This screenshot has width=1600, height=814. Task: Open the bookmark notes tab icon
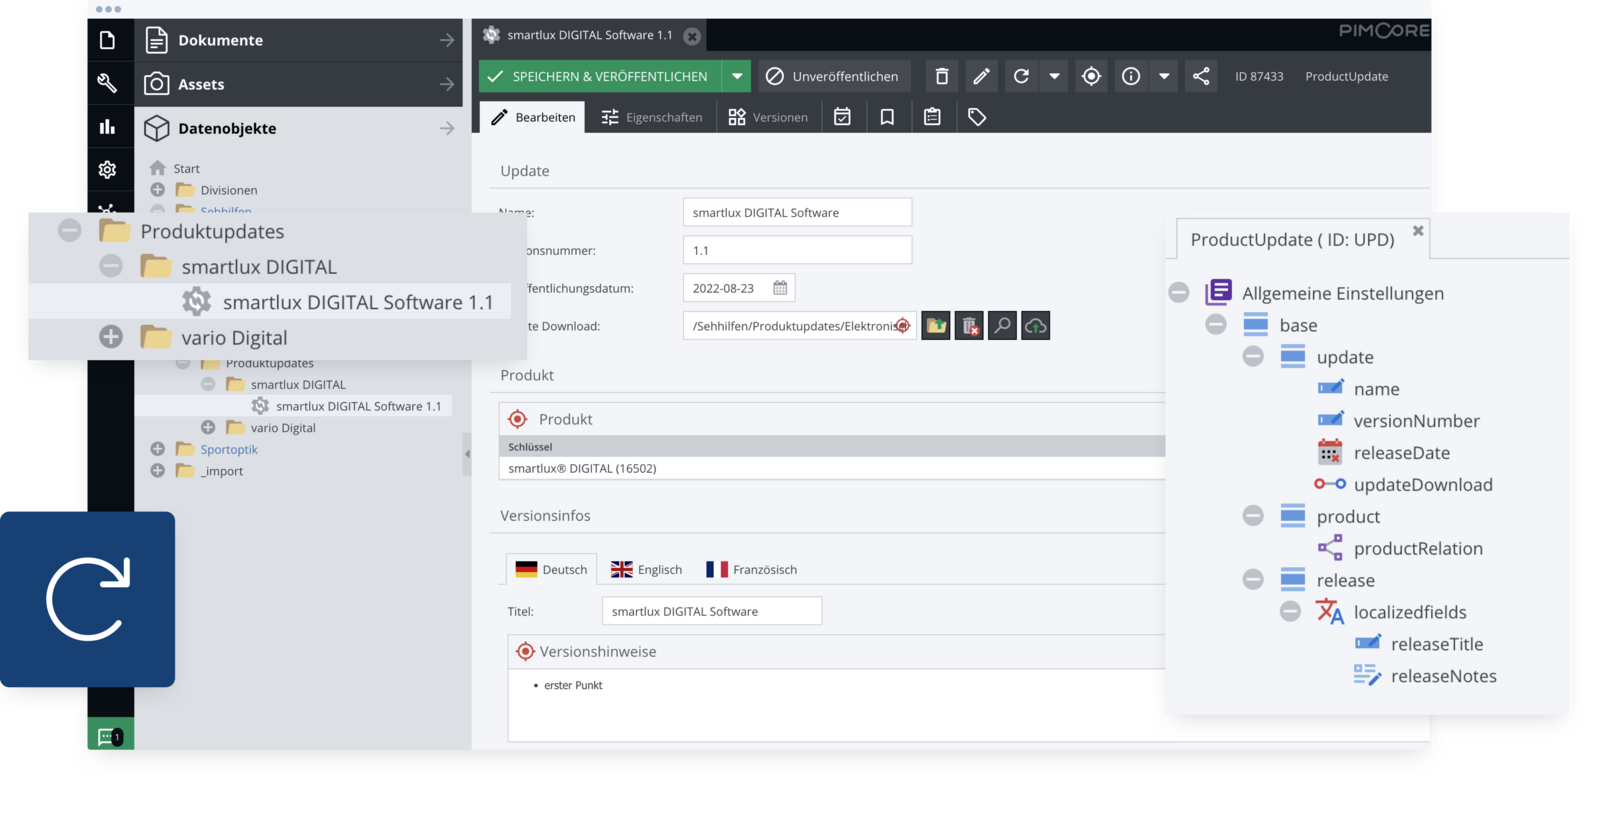point(887,117)
